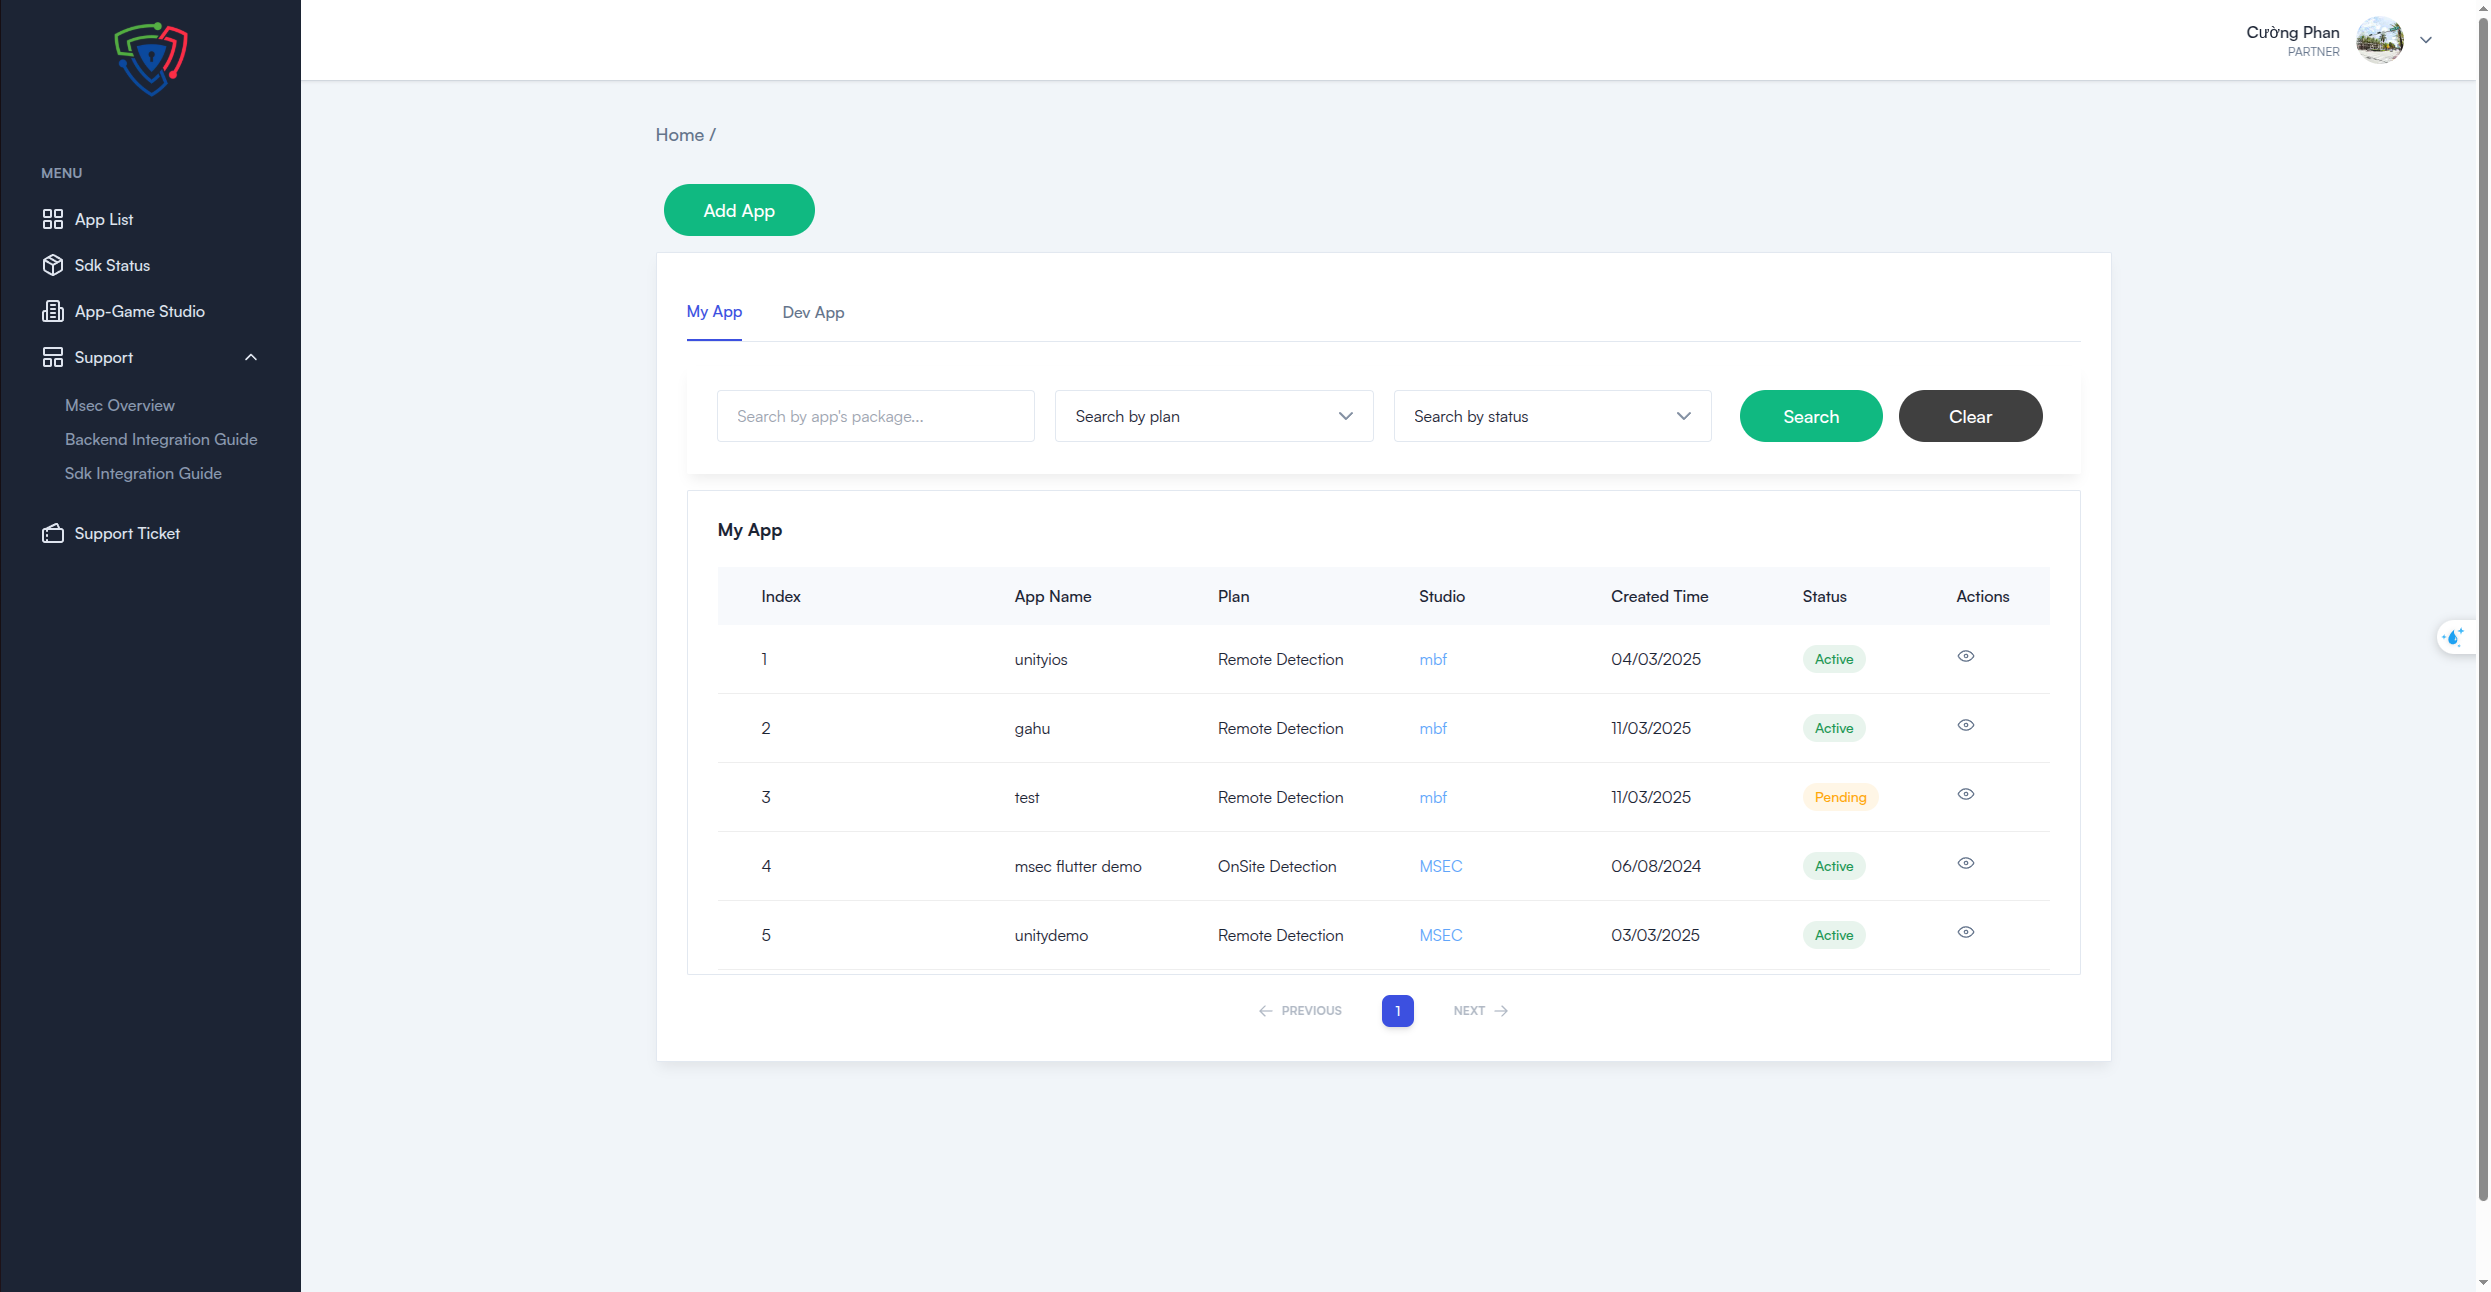2491x1292 pixels.
Task: Open the Search by plan dropdown
Action: [x=1213, y=416]
